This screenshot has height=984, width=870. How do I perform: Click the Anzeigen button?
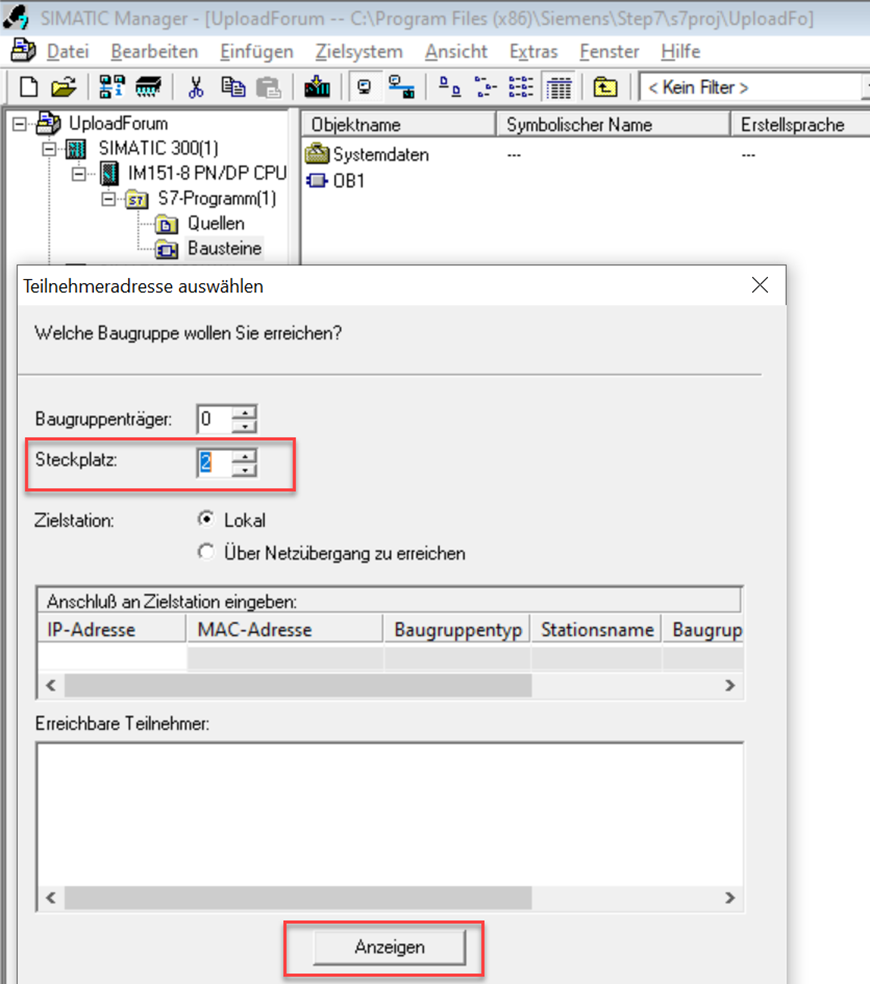389,947
